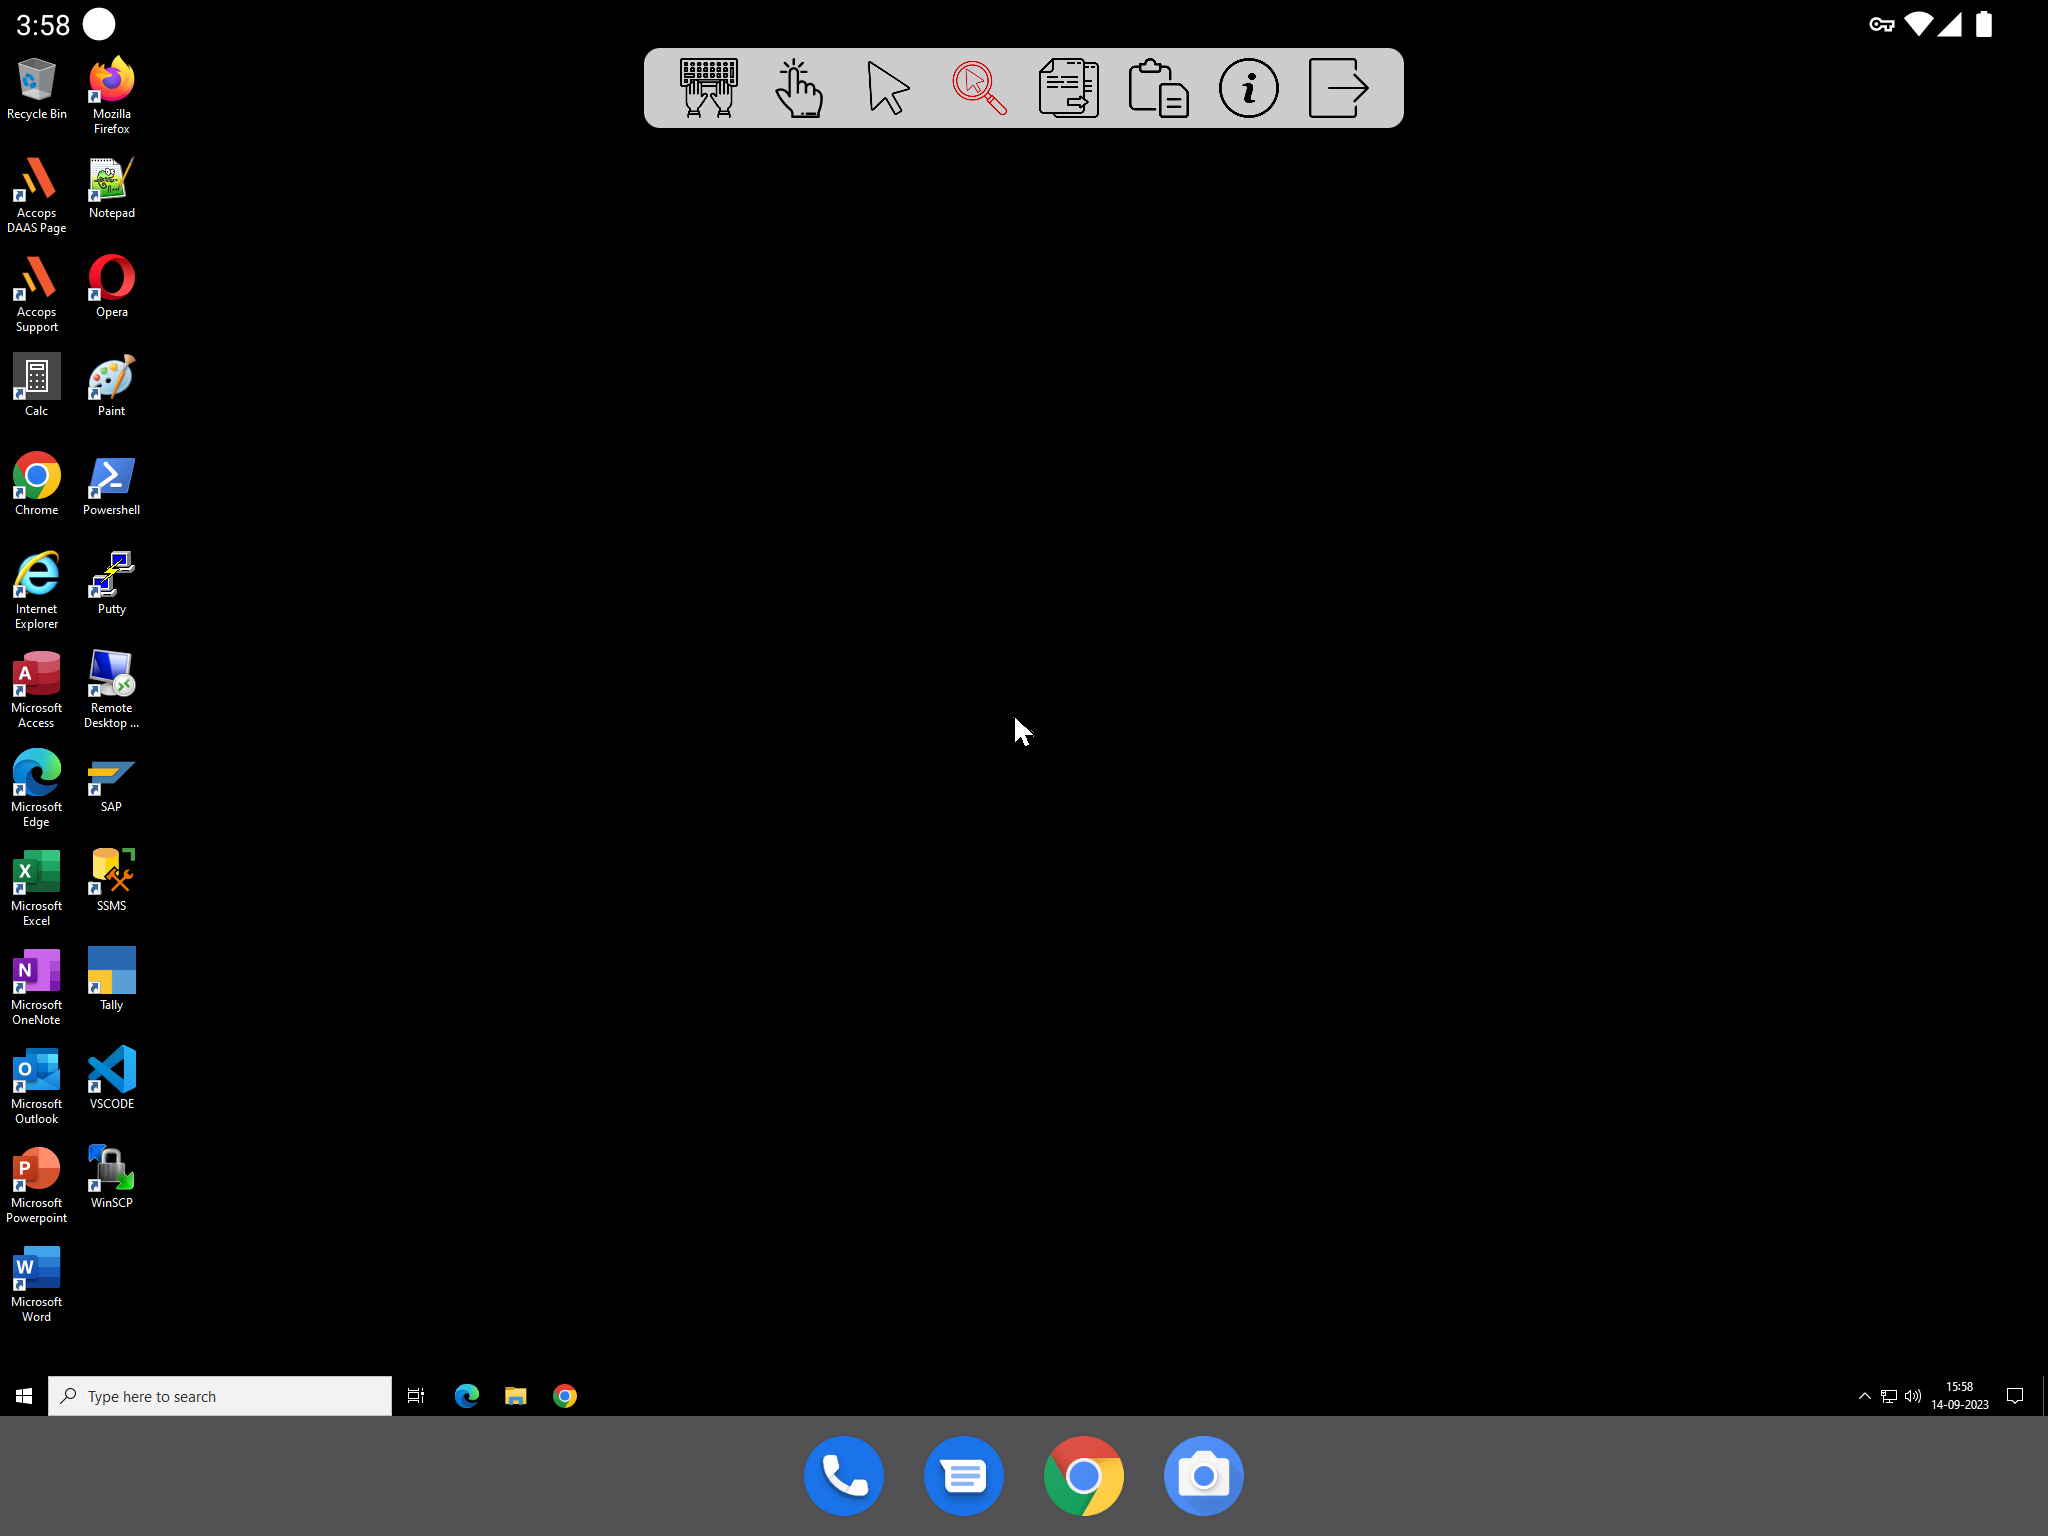Screen dimensions: 2048x1536
Task: Open the Android Messages dock app
Action: [964, 1476]
